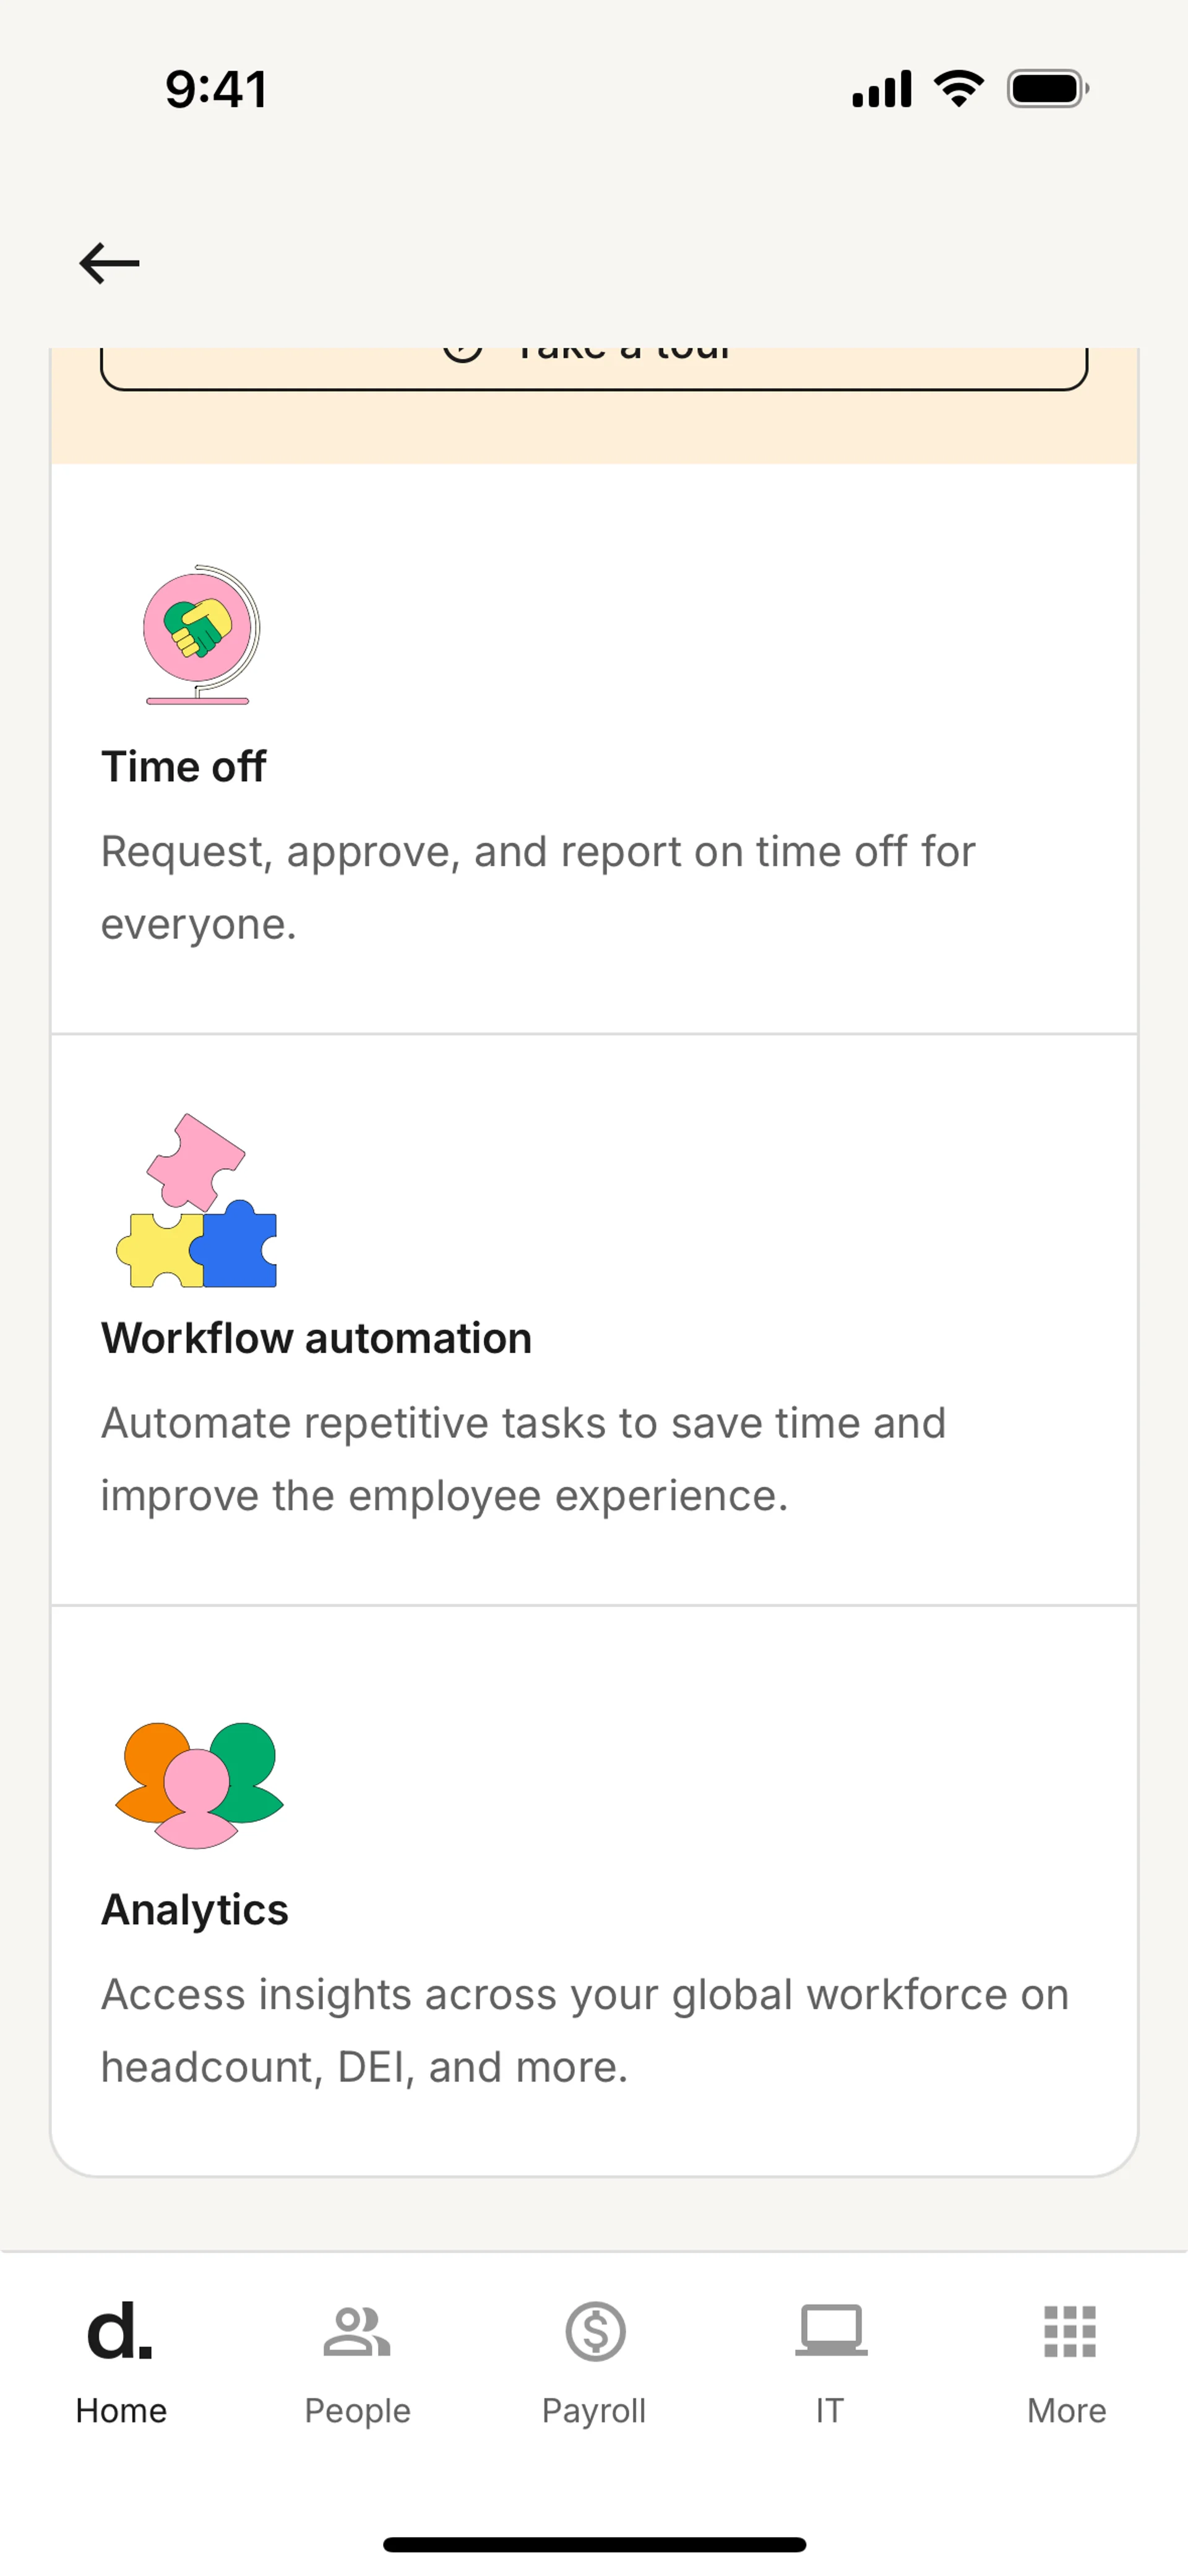Open the Workflow automation heading
The width and height of the screenshot is (1188, 2576).
pos(316,1338)
